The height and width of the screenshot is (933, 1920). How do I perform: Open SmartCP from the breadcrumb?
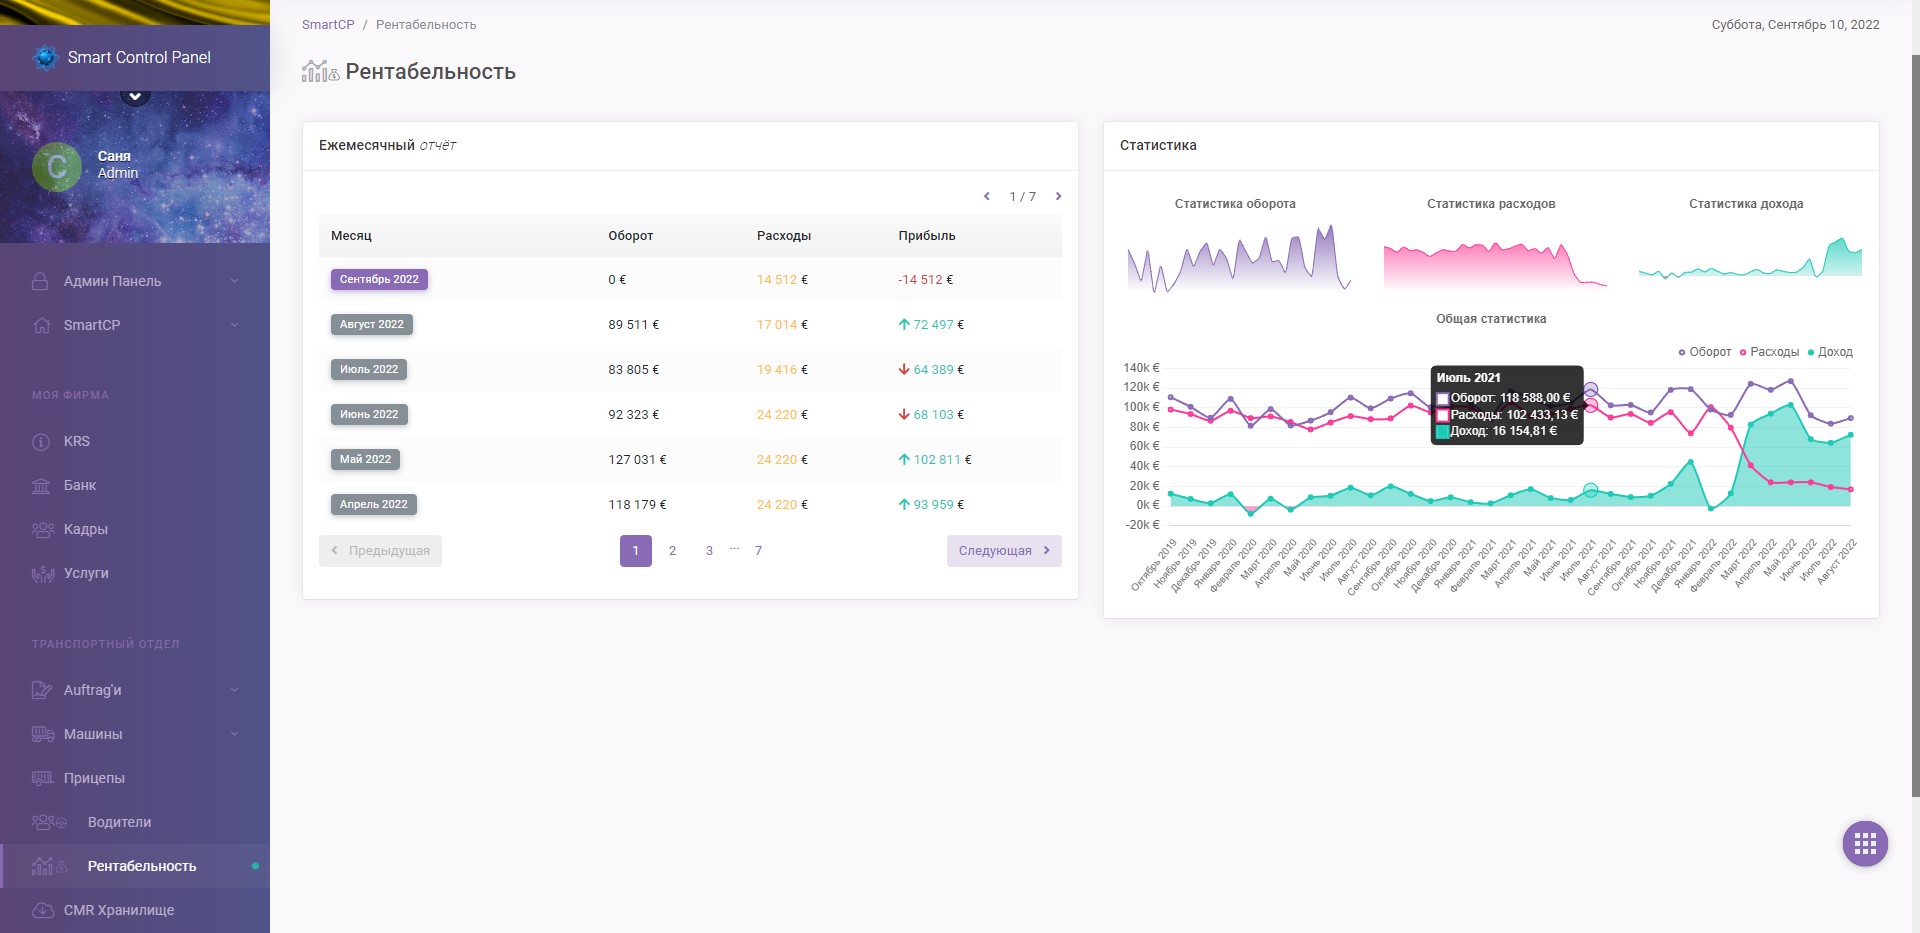coord(328,24)
